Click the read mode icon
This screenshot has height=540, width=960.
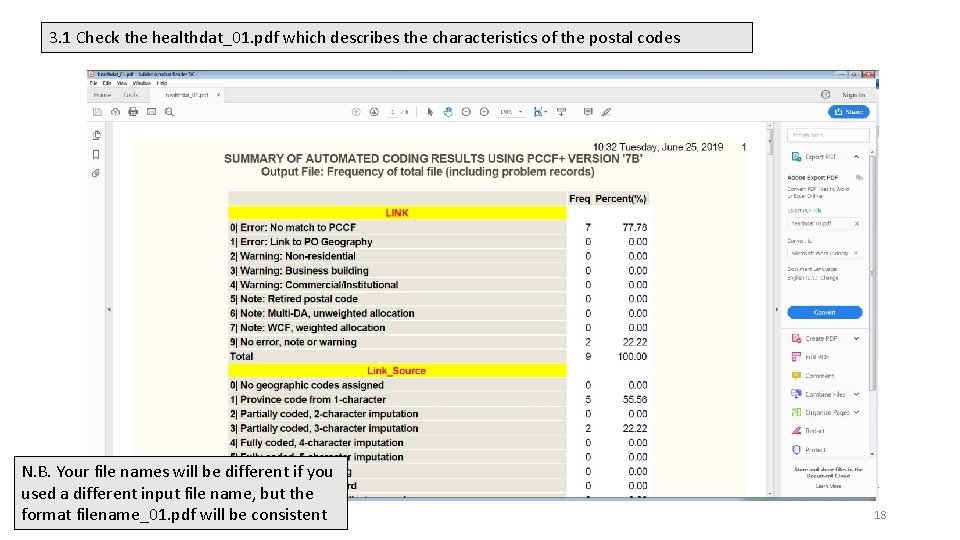pyautogui.click(x=561, y=112)
